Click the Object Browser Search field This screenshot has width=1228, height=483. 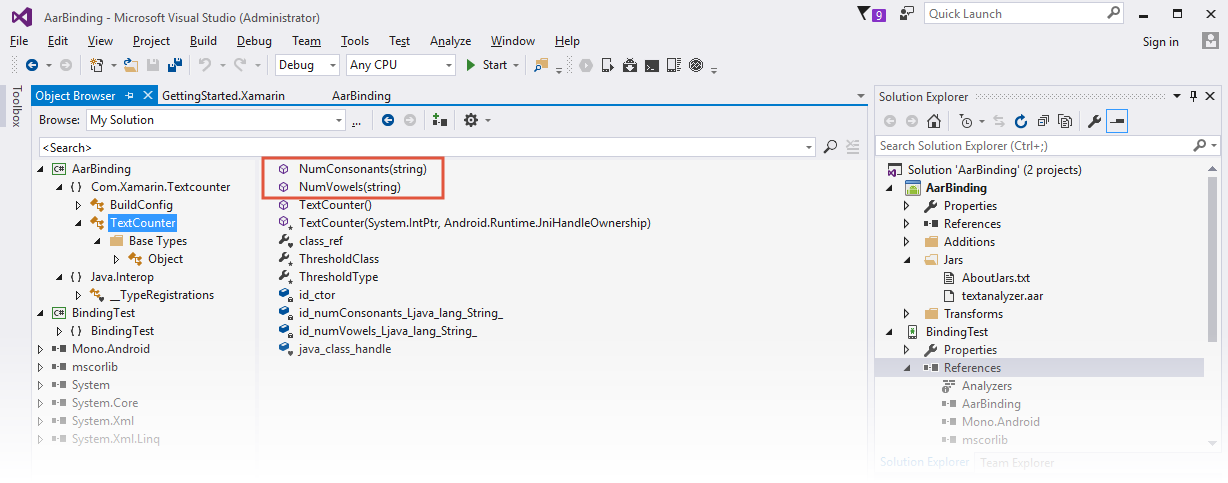click(427, 147)
